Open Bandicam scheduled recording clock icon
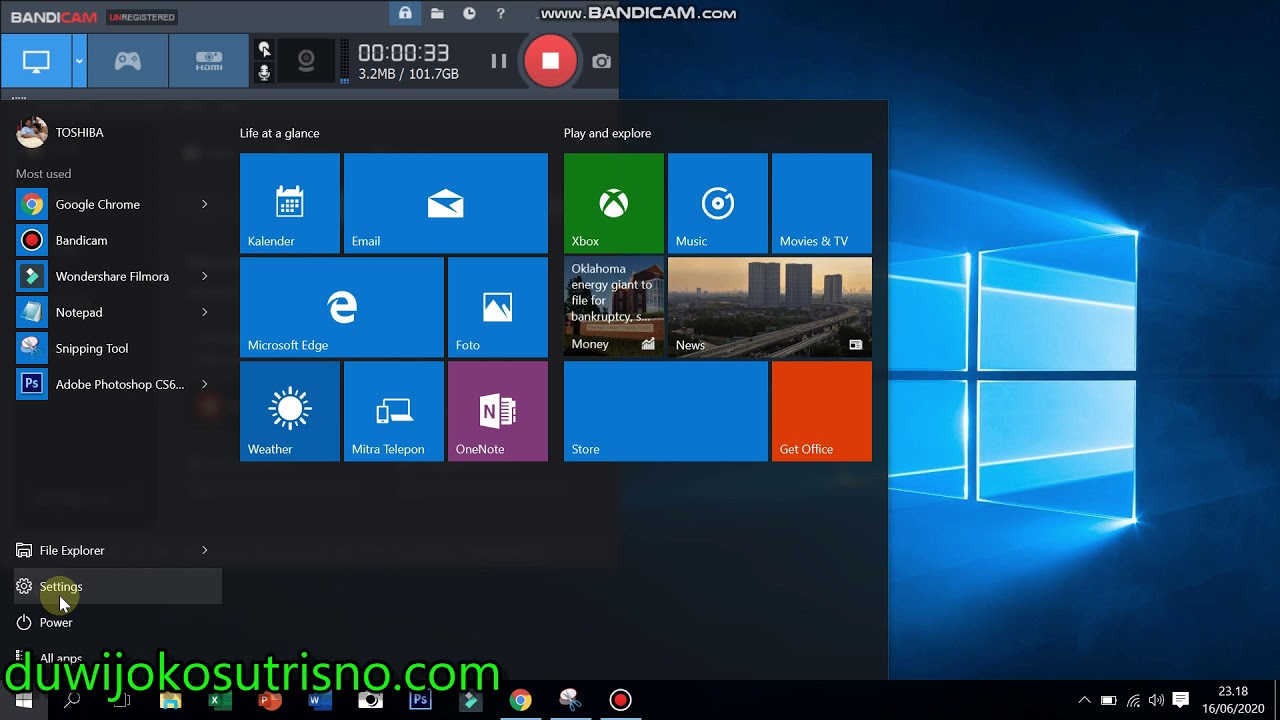 tap(469, 14)
